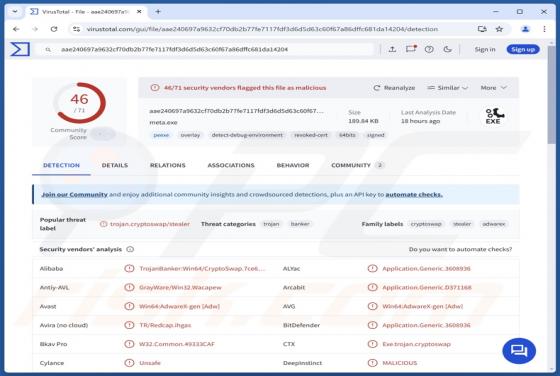
Task: Click the Popular threat label alert icon
Action: coord(104,224)
